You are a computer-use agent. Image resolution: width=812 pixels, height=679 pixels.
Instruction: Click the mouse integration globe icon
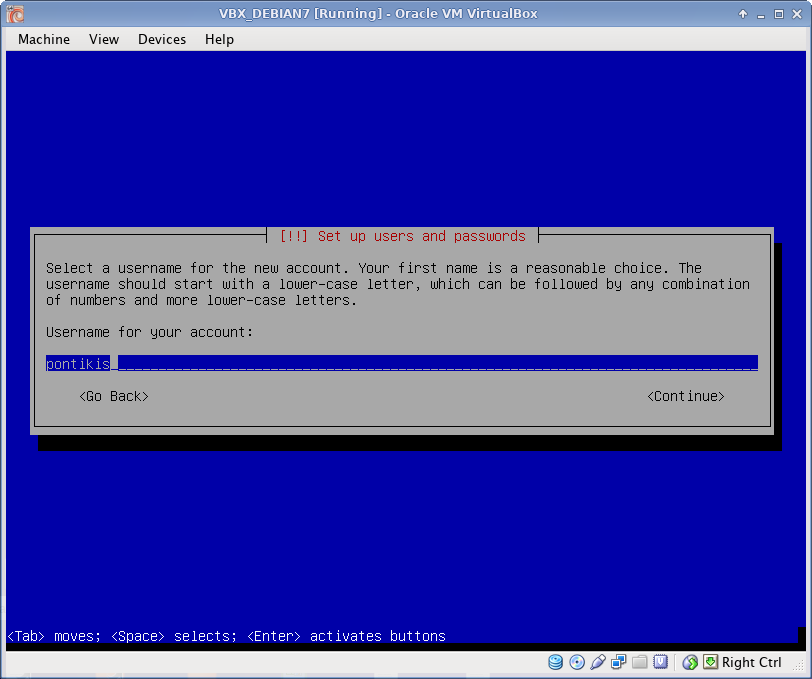[689, 662]
